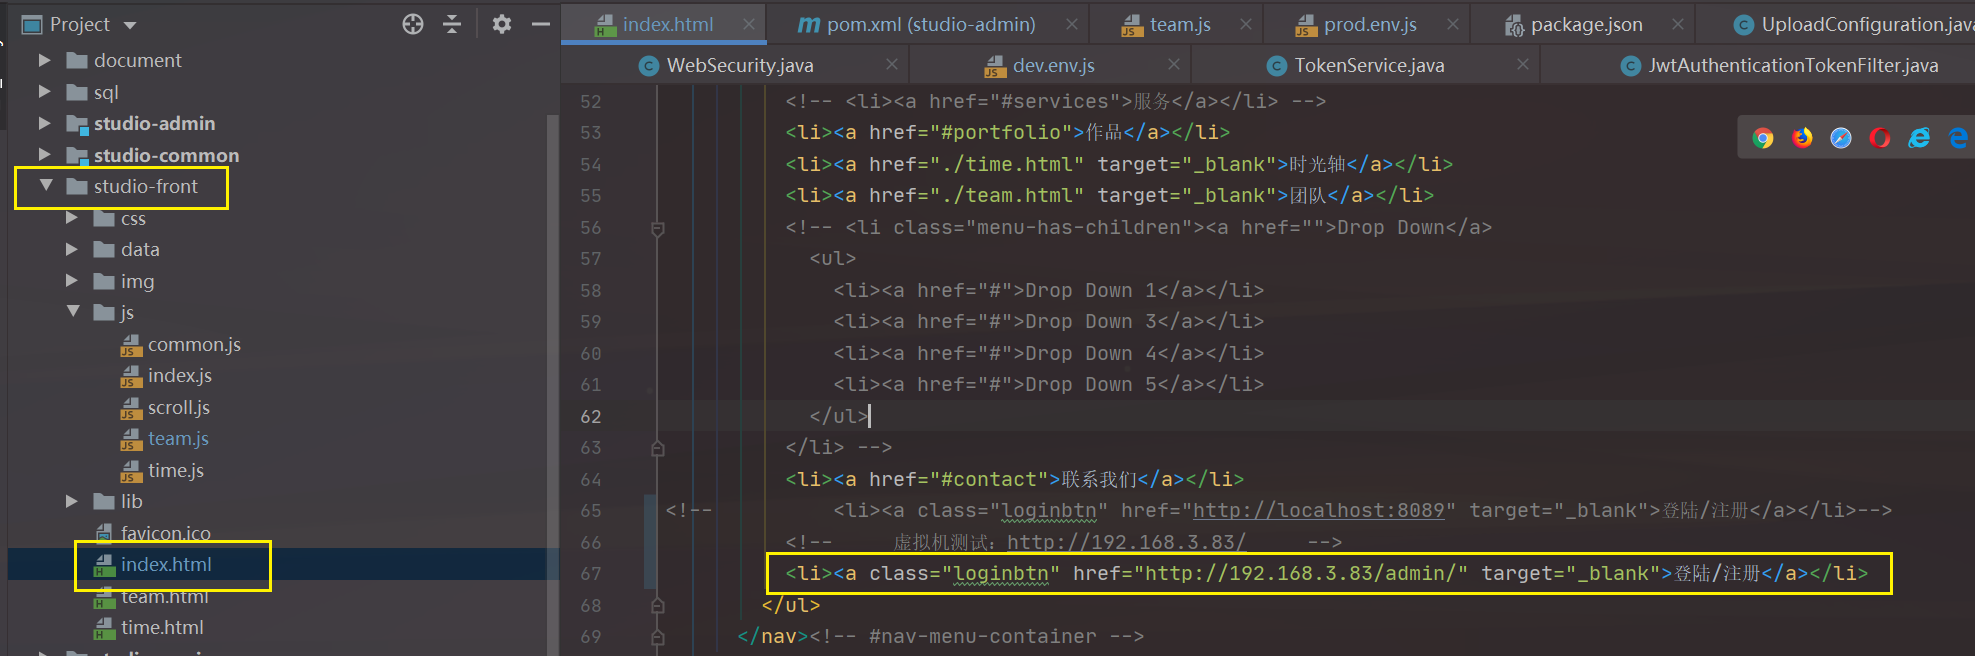
Task: Open preview in Opera browser icon
Action: click(x=1880, y=138)
